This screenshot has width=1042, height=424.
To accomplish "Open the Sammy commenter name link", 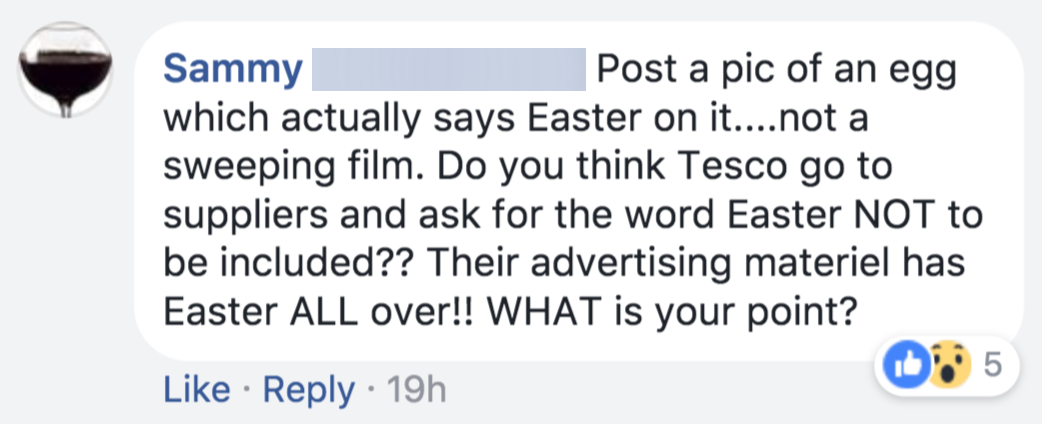I will click(232, 70).
